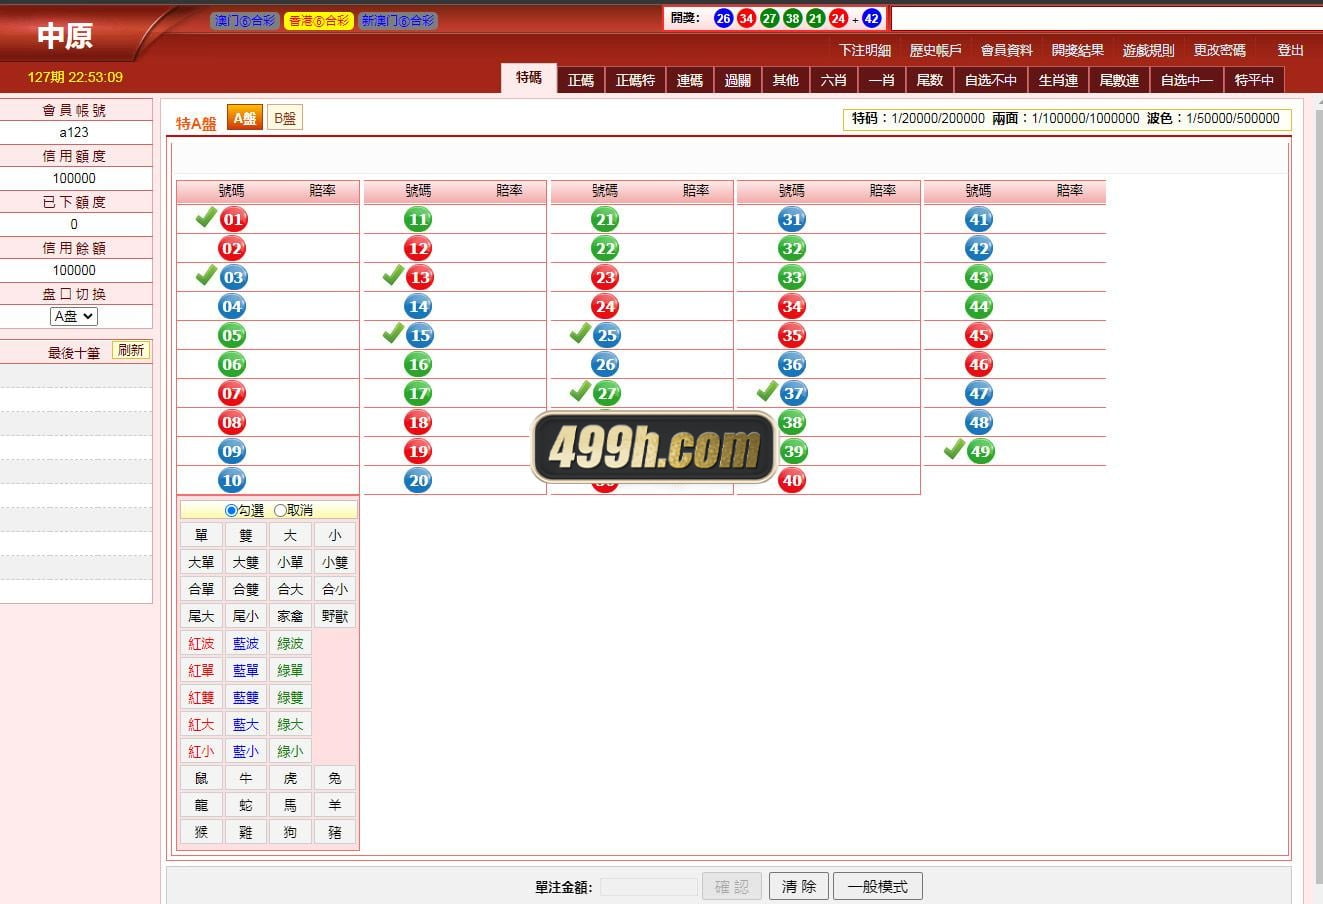1323x904 pixels.
Task: Open the 生肖連 tab
Action: click(x=1059, y=80)
